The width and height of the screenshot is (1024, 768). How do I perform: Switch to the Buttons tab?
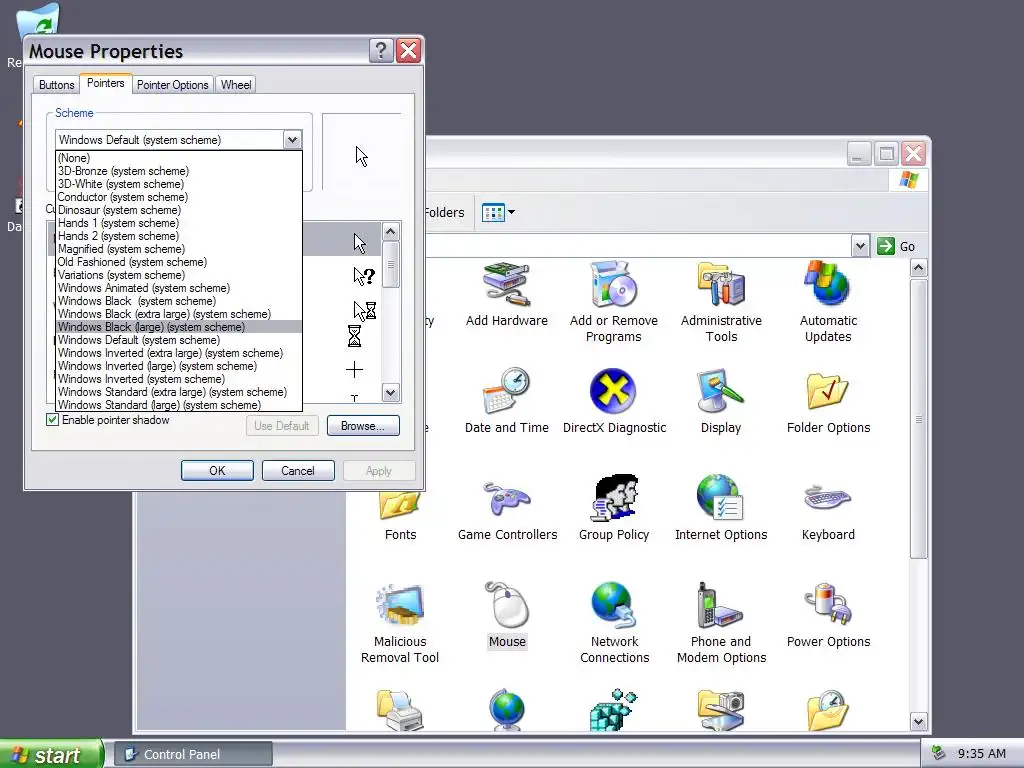[x=56, y=85]
